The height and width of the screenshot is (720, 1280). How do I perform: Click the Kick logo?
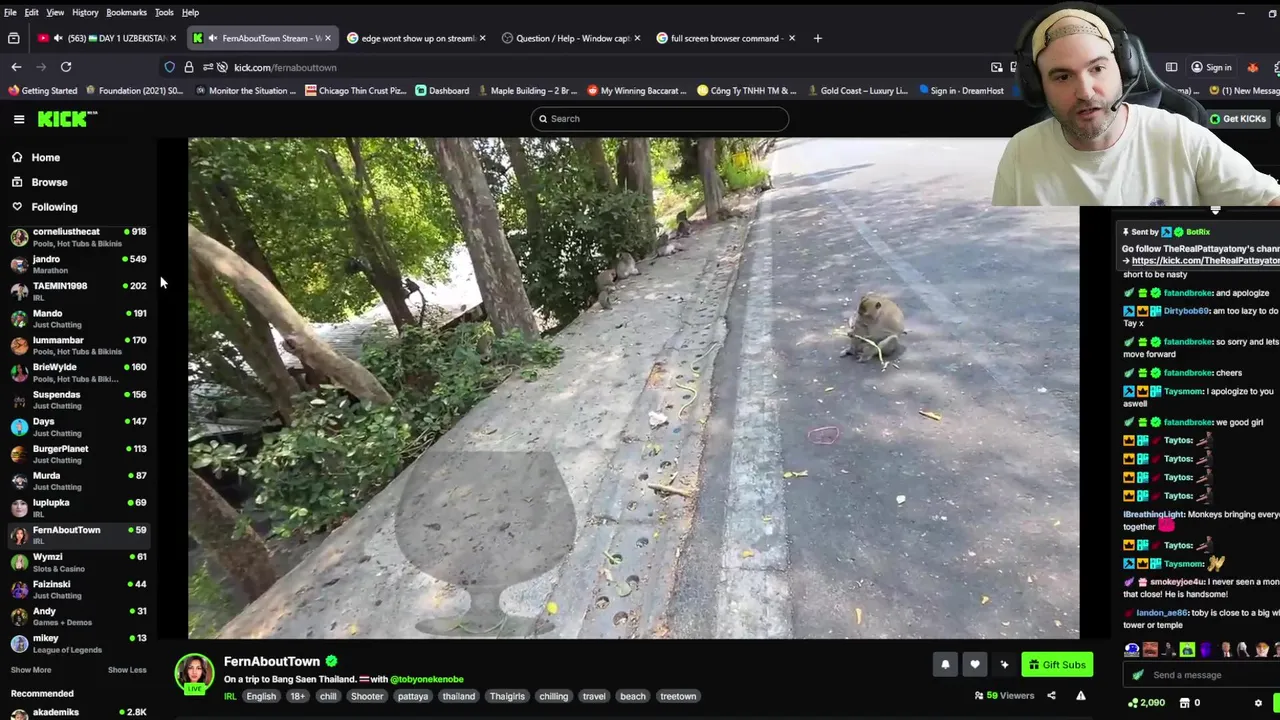coord(67,119)
